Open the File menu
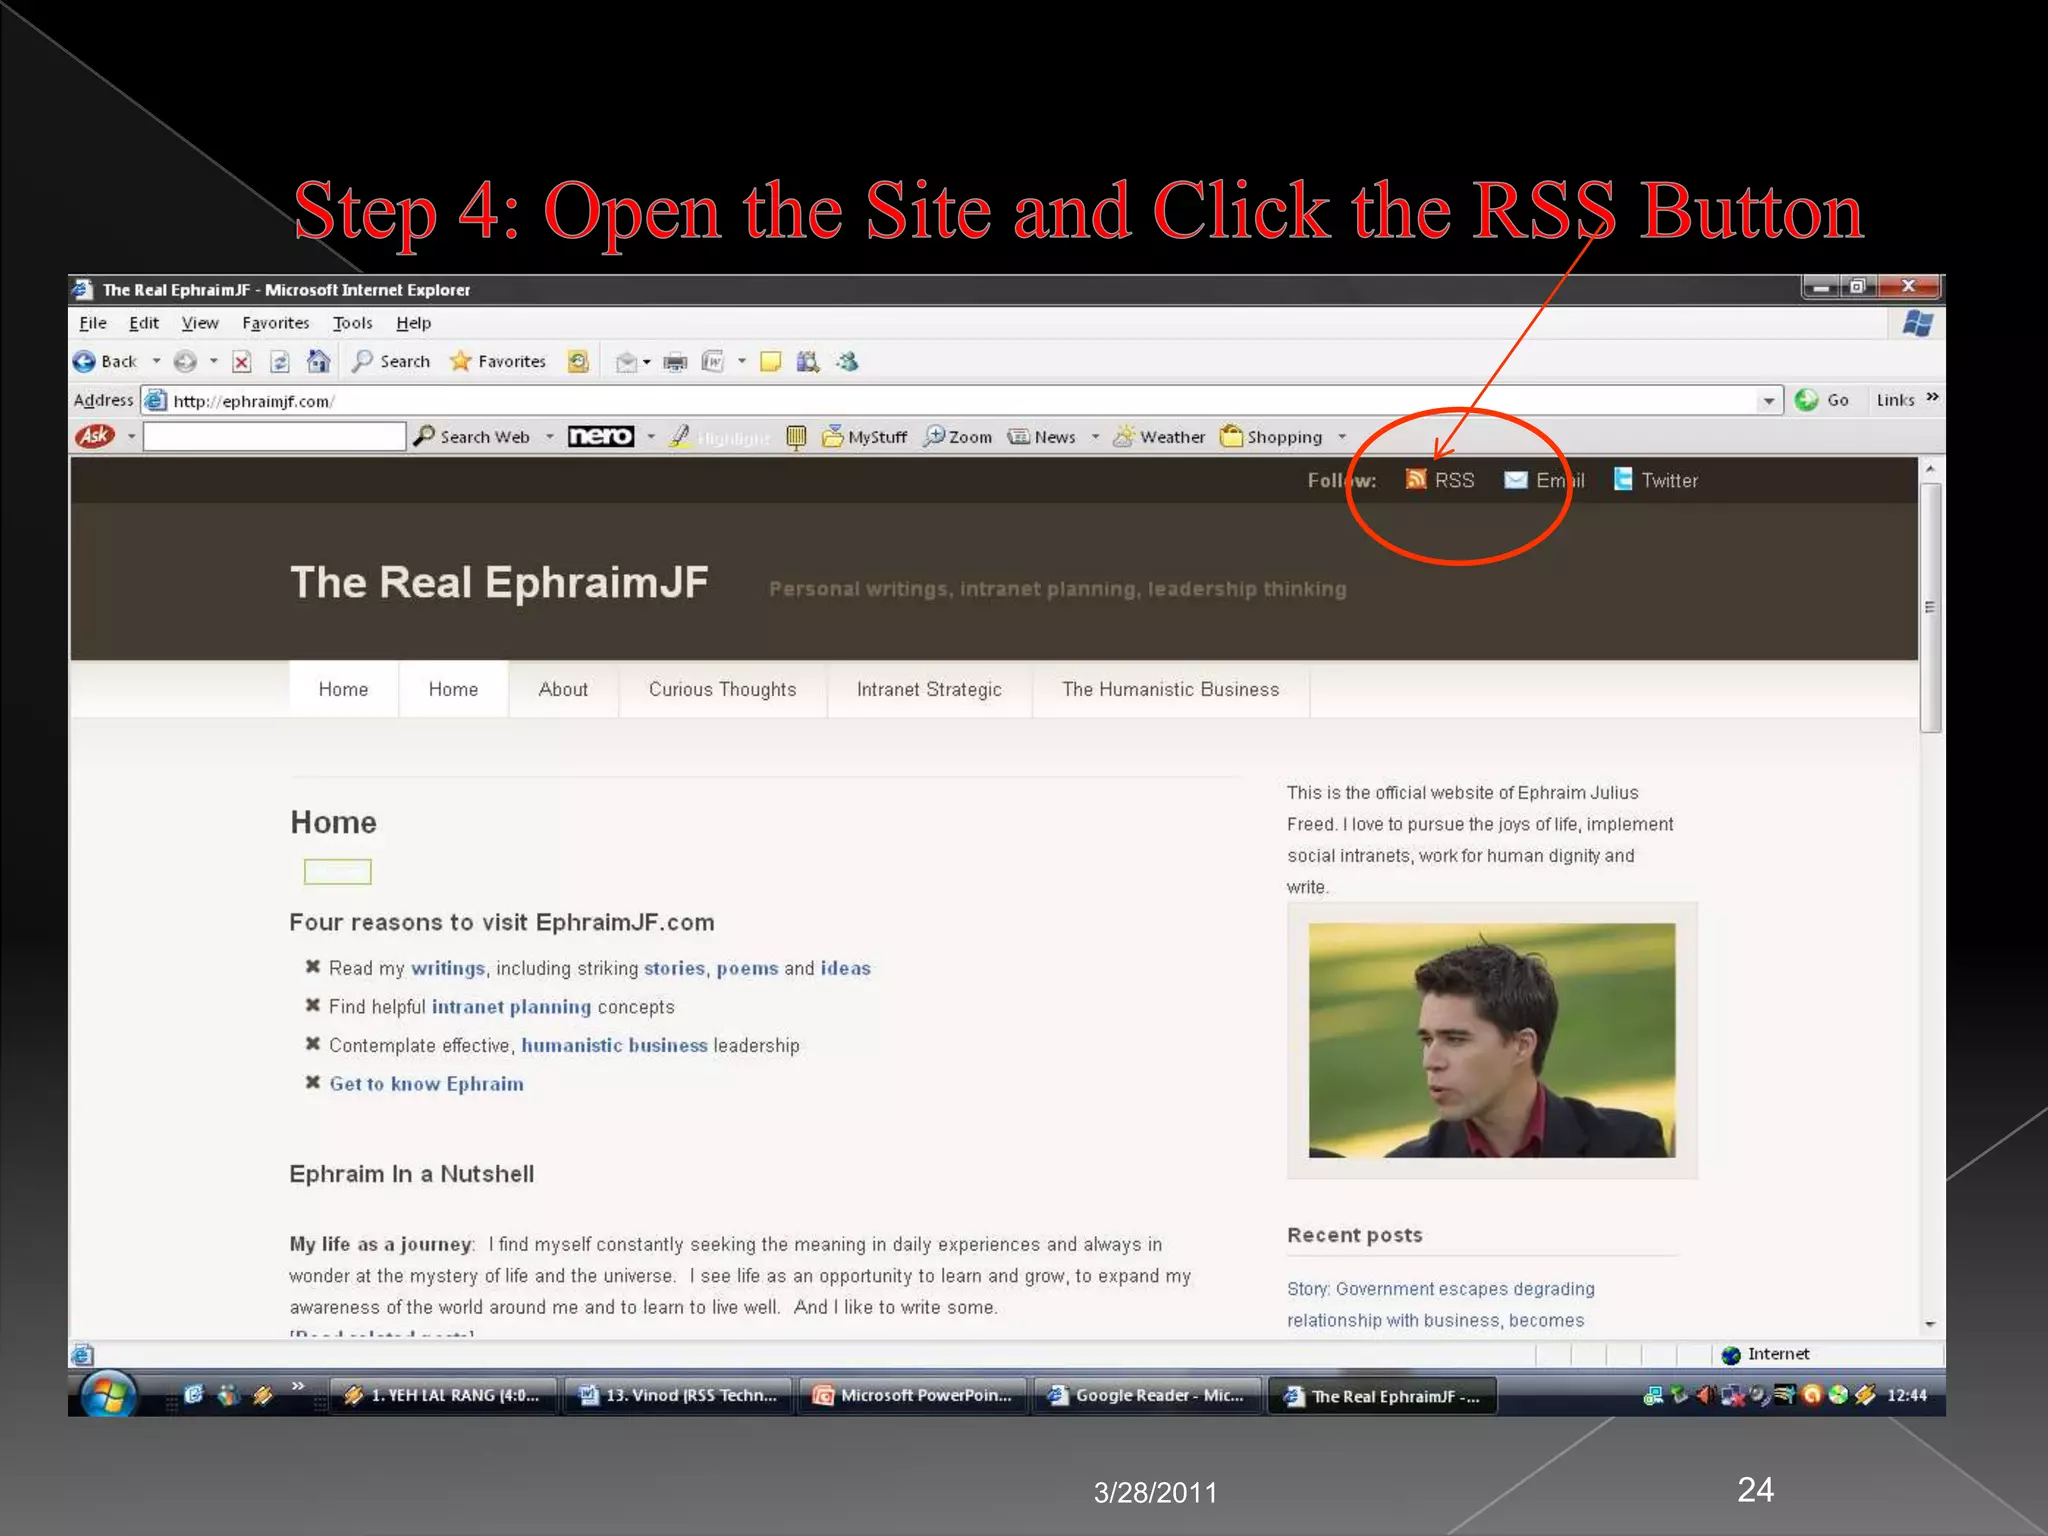Screen dimensions: 2048x1536 coord(93,323)
